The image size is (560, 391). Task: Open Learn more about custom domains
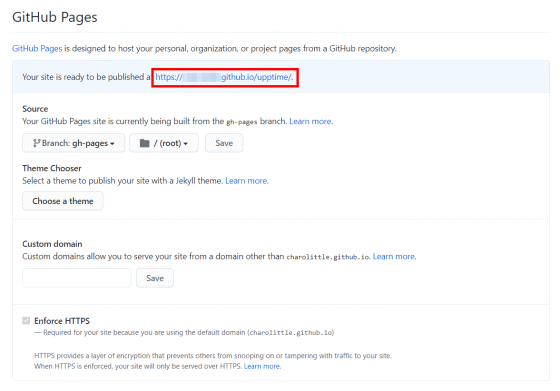click(394, 257)
